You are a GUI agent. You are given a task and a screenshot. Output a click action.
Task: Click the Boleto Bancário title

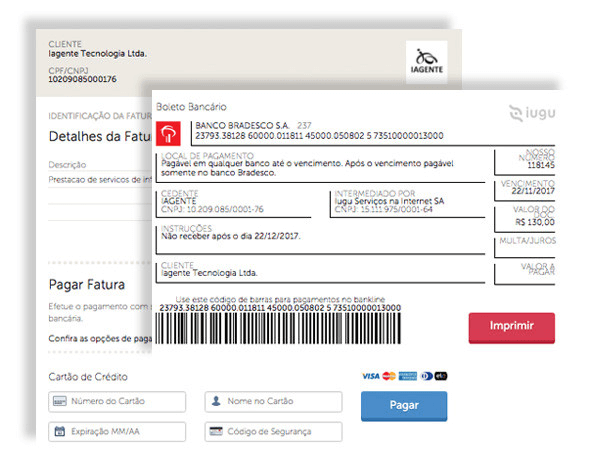[x=192, y=106]
